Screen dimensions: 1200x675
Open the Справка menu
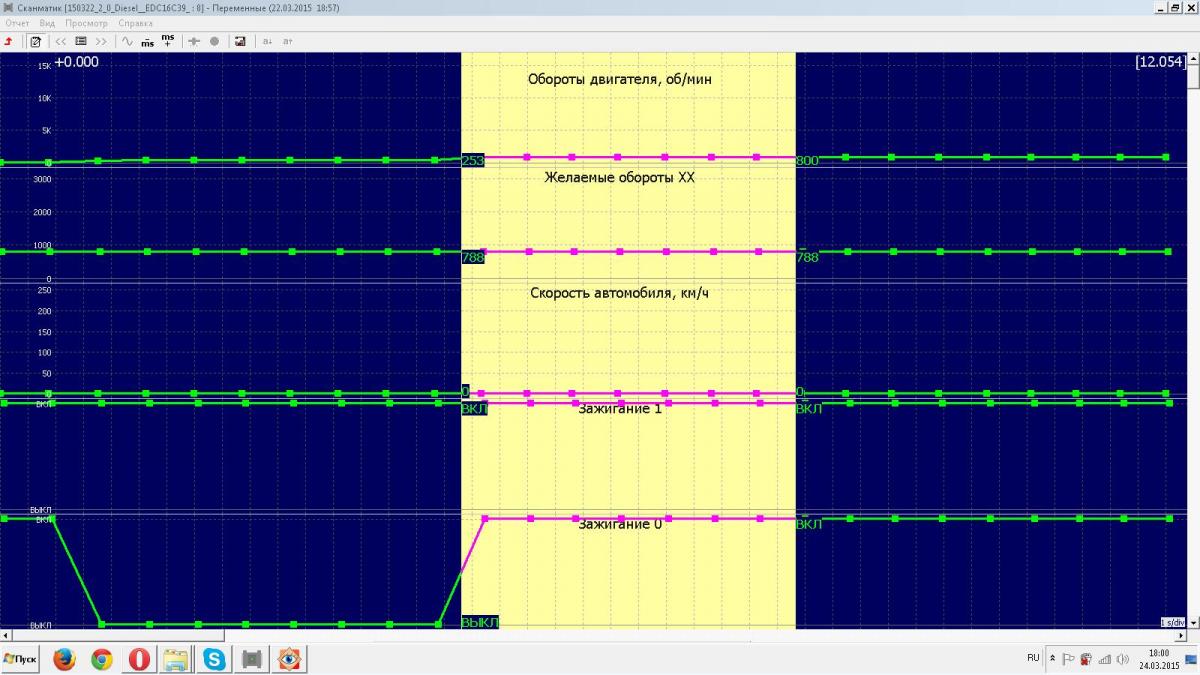pyautogui.click(x=136, y=23)
